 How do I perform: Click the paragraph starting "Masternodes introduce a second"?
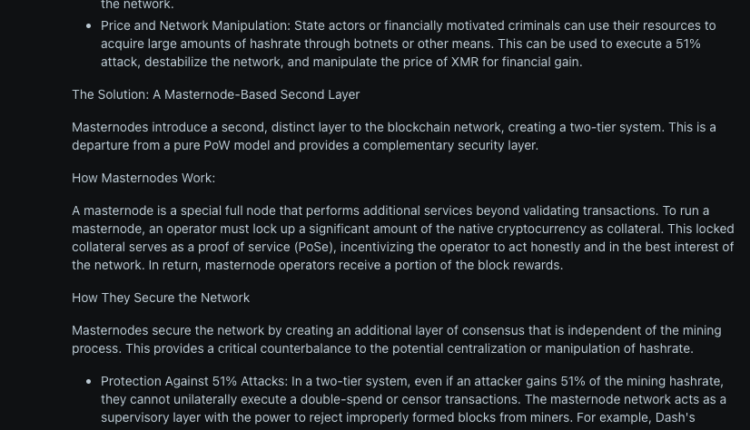394,137
